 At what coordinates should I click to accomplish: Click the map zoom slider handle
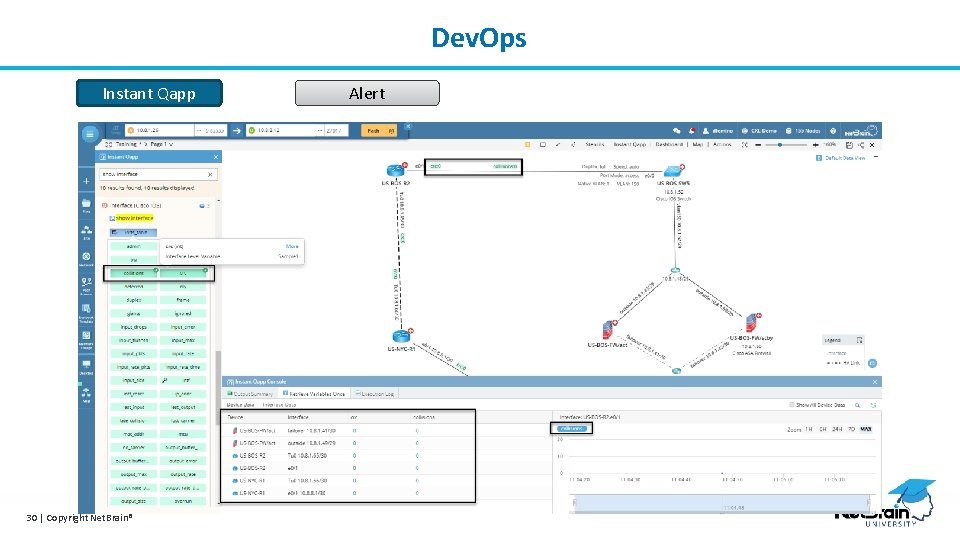[779, 145]
